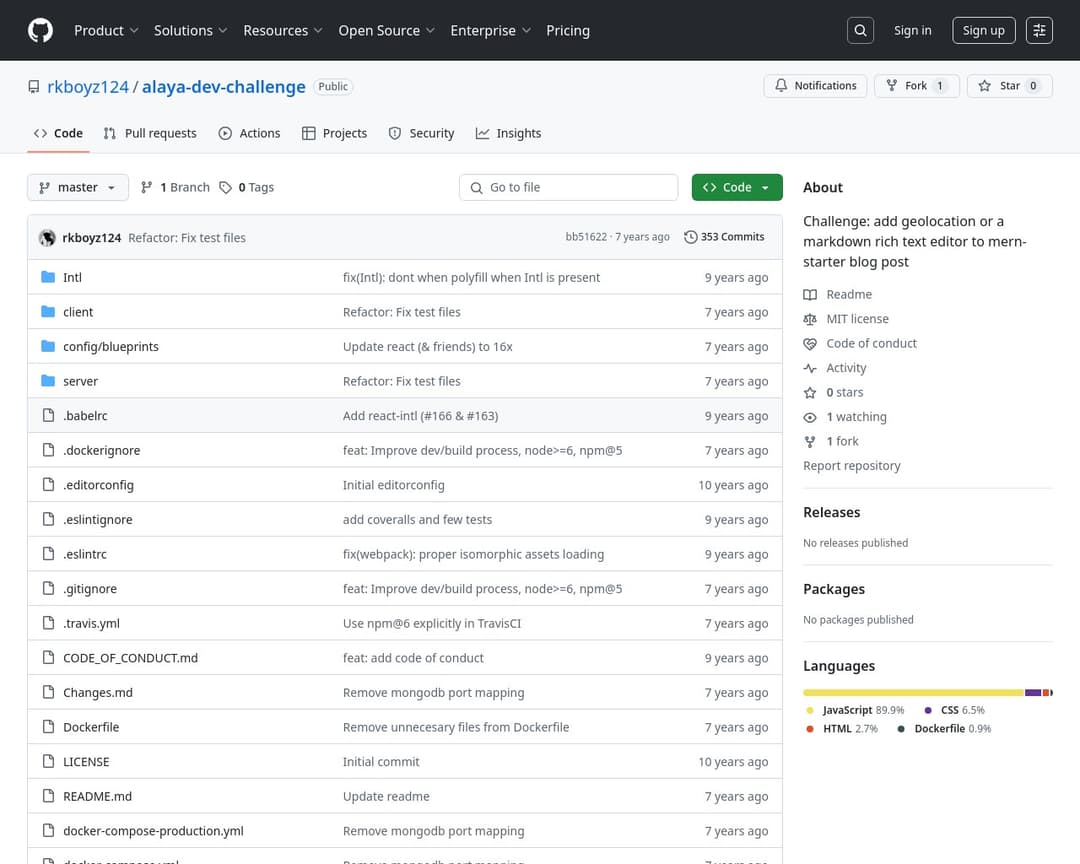Open the header appearance settings icon button
This screenshot has width=1080, height=864.
pyautogui.click(x=1039, y=30)
